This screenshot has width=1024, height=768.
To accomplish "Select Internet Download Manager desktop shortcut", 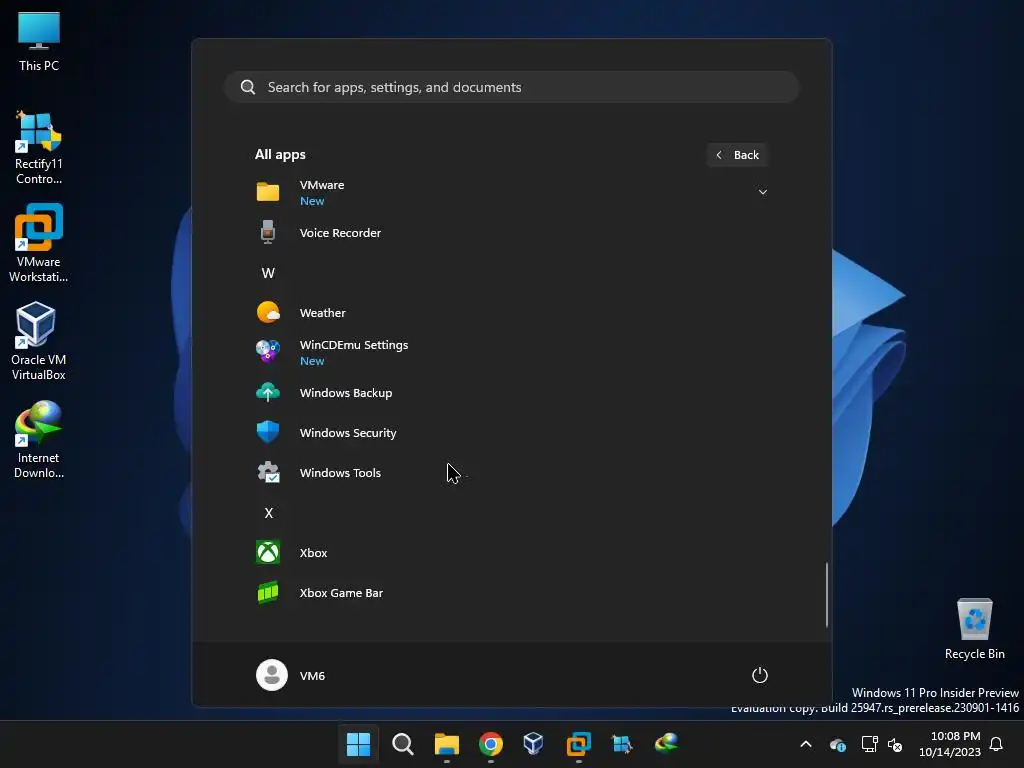I will [x=39, y=440].
